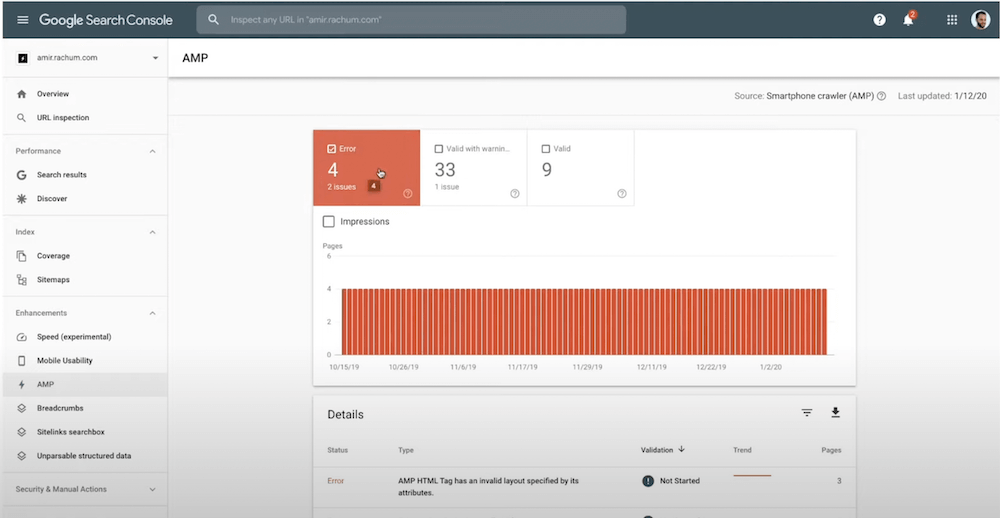Click the help icon in the Error card
1000x518 pixels.
(408, 194)
